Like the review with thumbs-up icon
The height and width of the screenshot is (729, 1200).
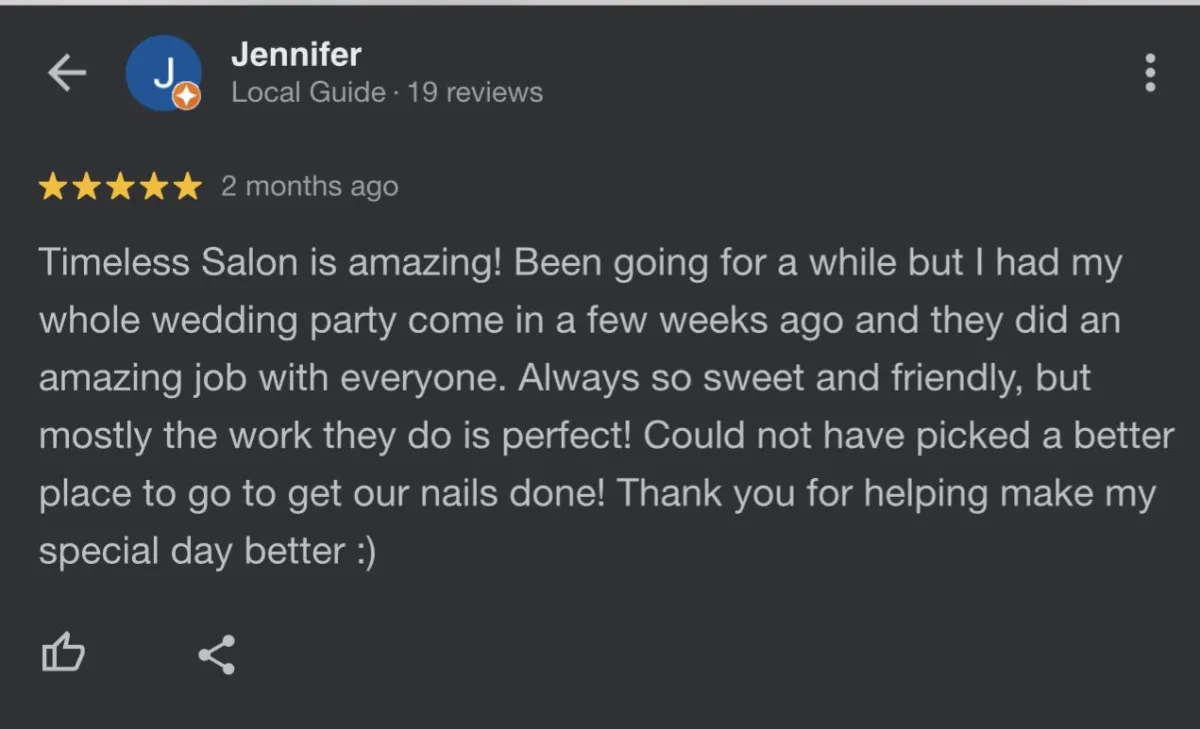pyautogui.click(x=63, y=654)
